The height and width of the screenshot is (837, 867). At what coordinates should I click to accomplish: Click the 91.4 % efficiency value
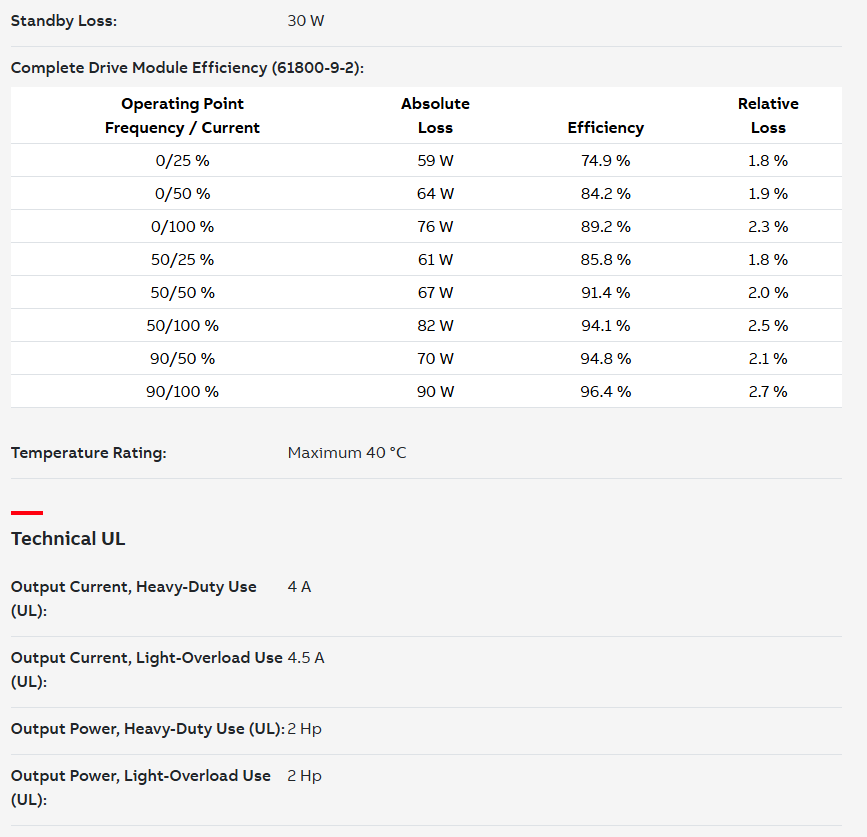tap(605, 292)
